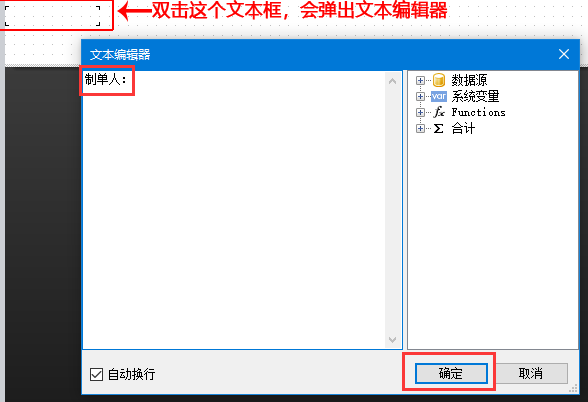Select the 合计 label in tree
Screen dimensions: 588x402
pos(463,129)
